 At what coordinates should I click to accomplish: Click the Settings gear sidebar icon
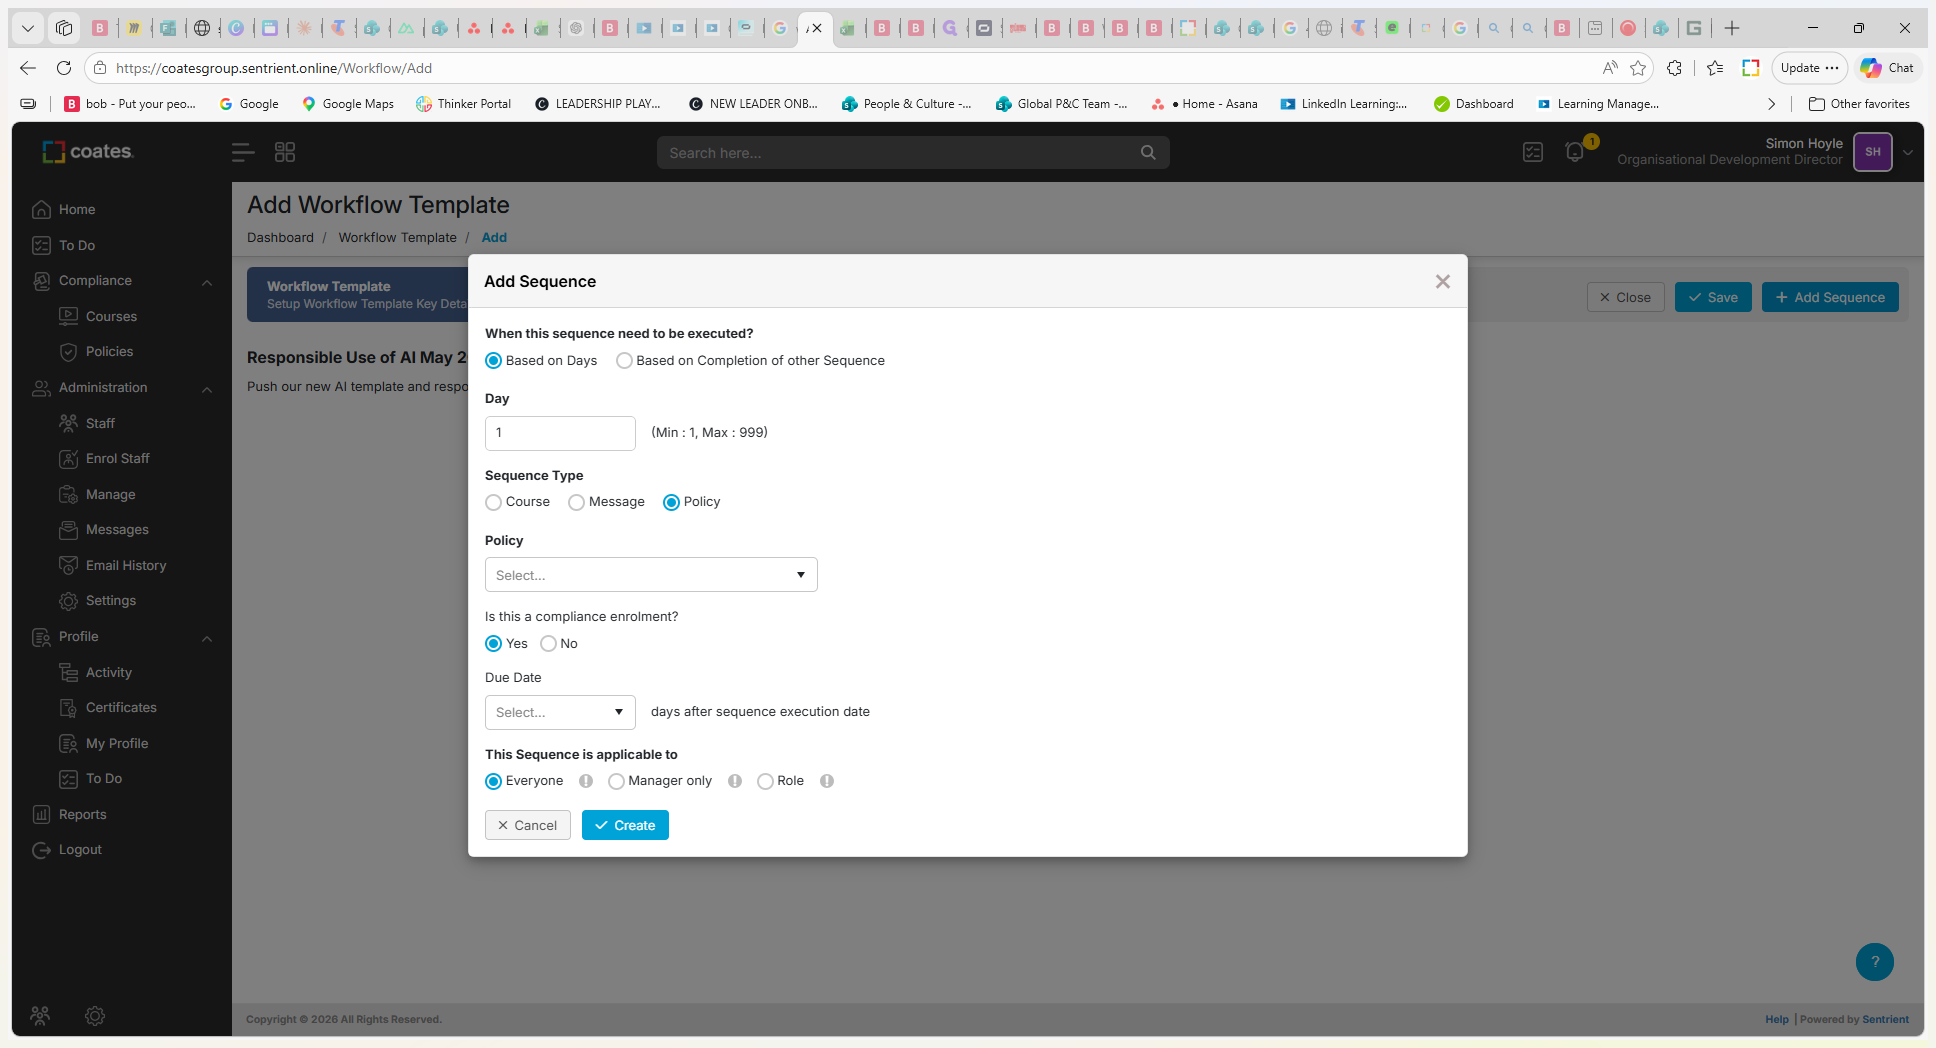[x=68, y=601]
